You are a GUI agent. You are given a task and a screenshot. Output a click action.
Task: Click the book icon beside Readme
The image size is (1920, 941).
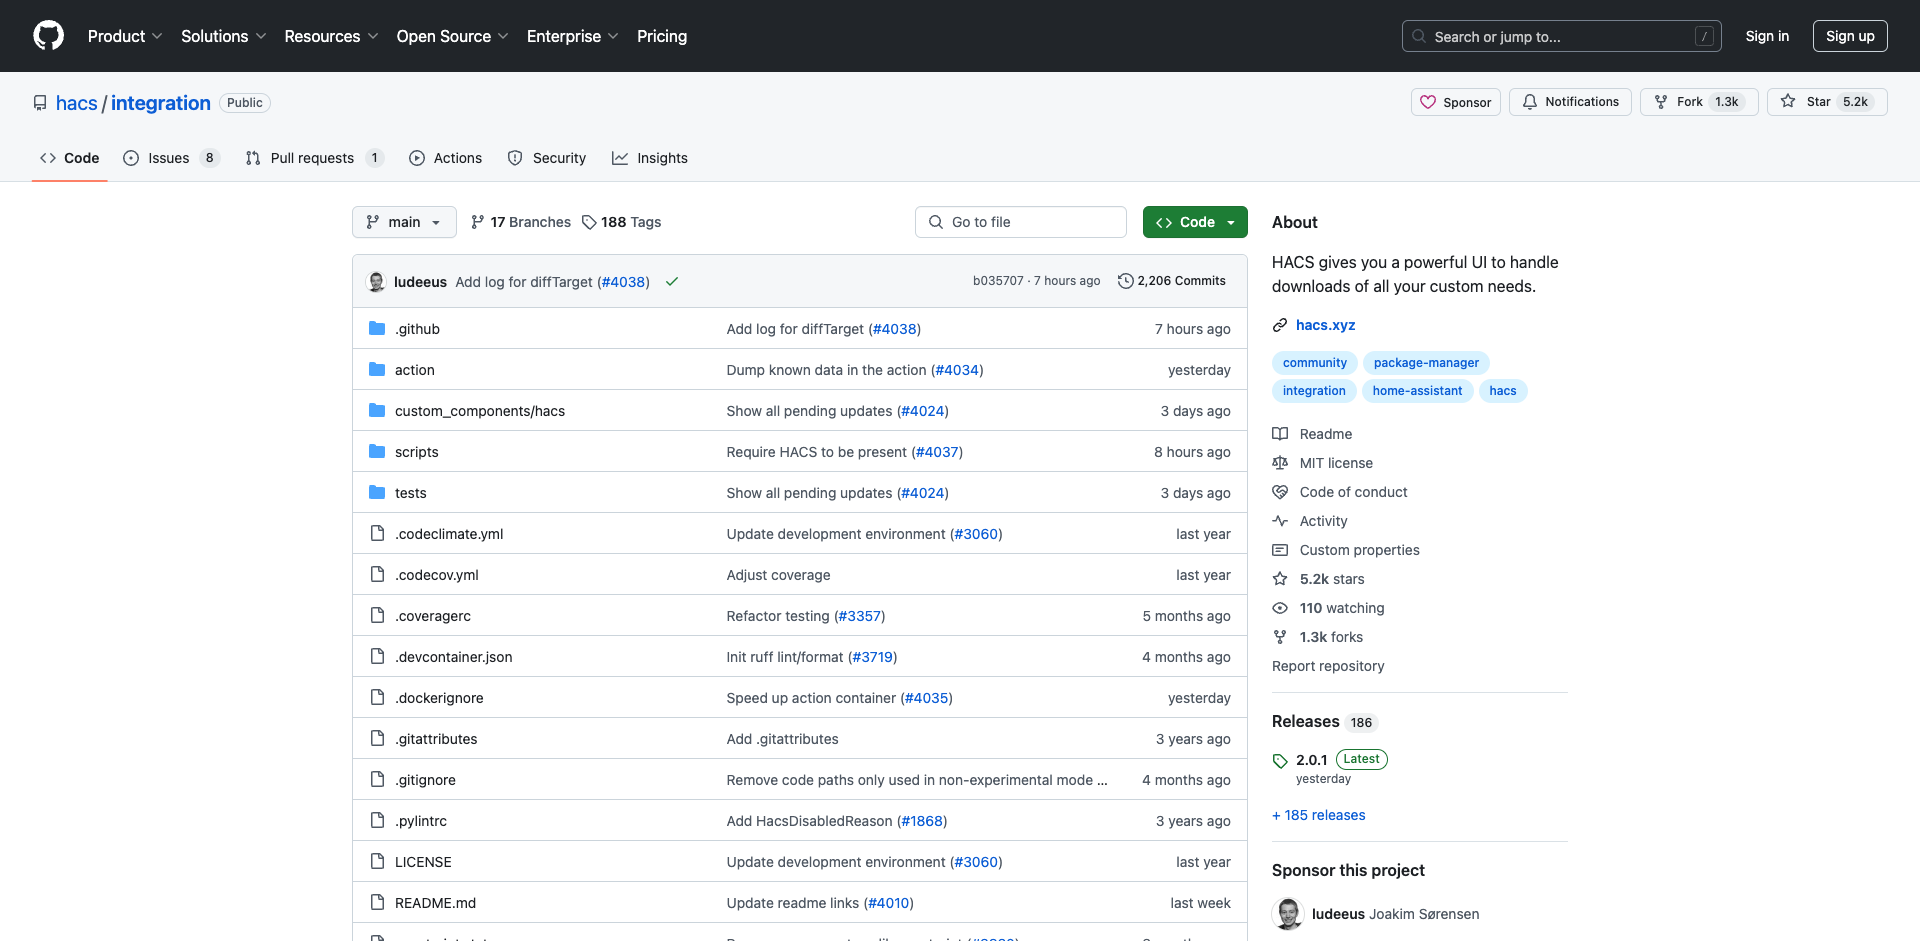1280,434
